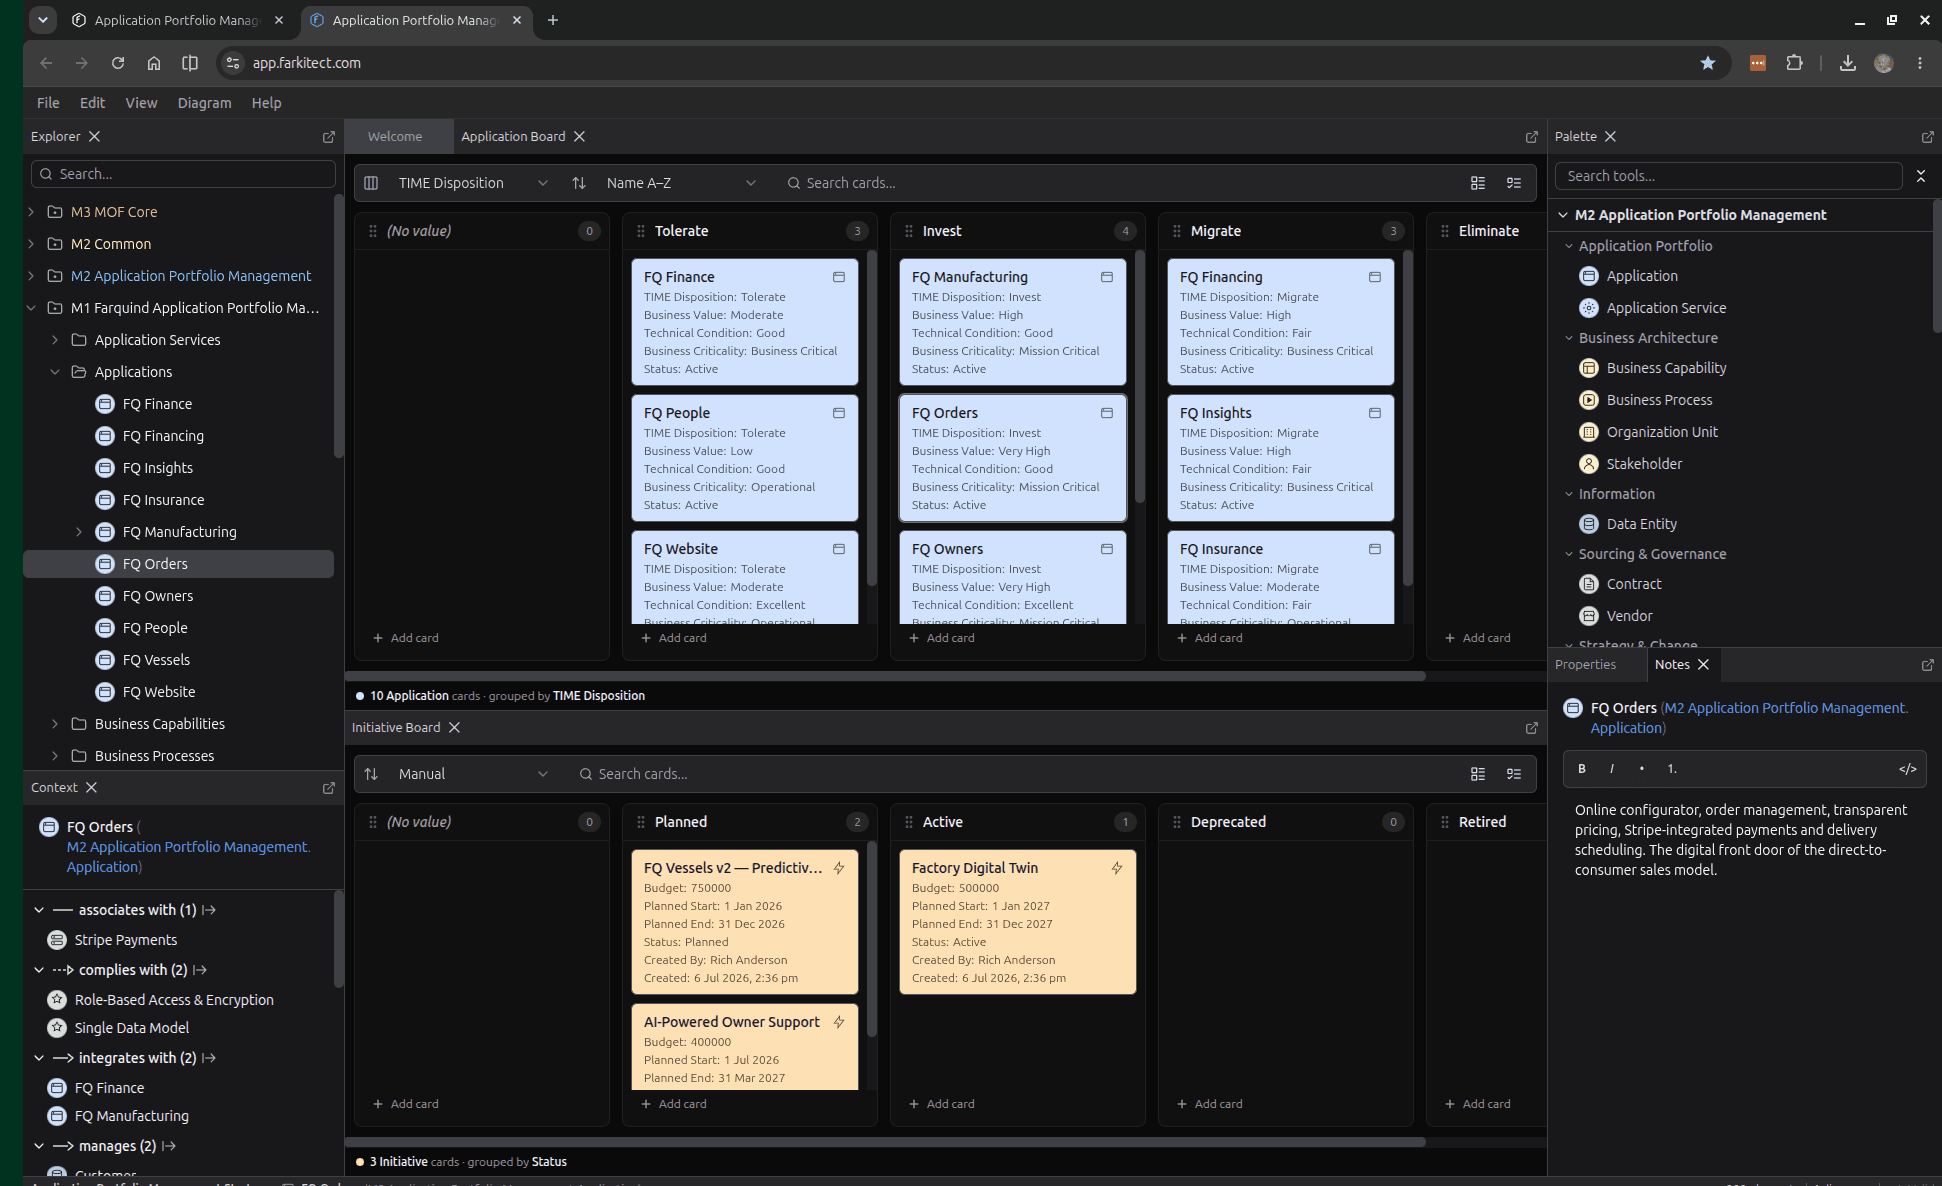Toggle card detail view on Initiative Board
1942x1186 pixels.
point(1478,774)
